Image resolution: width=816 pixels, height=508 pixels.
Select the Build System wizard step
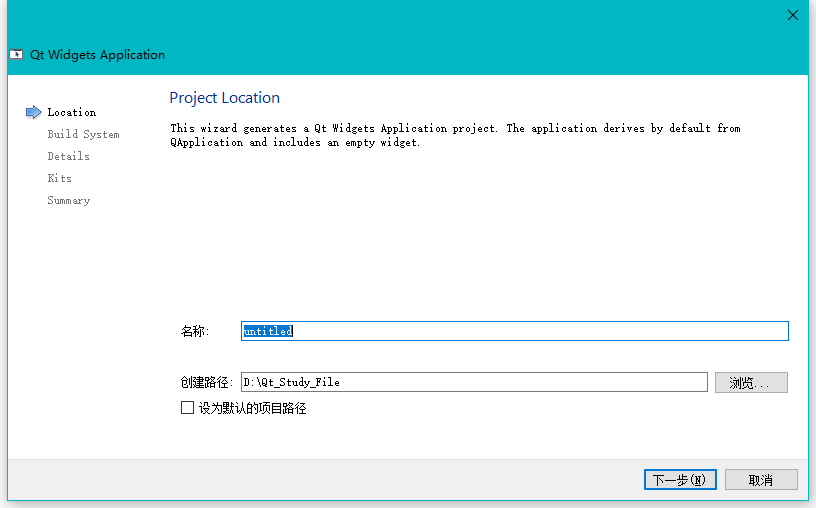83,134
